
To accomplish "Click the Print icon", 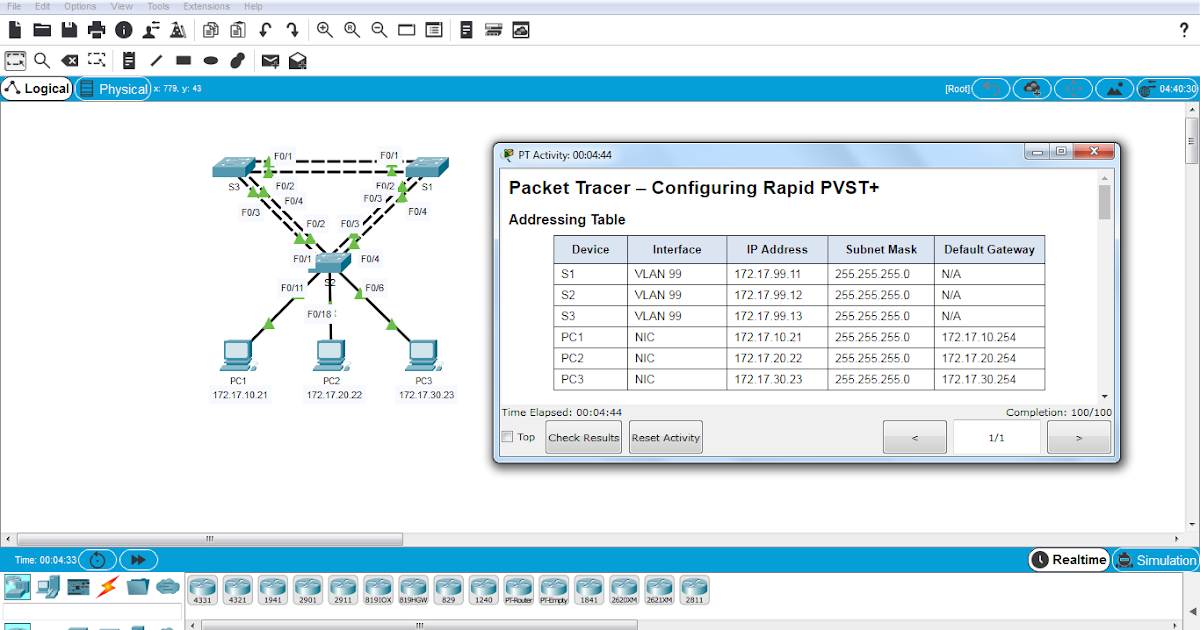I will click(x=96, y=30).
